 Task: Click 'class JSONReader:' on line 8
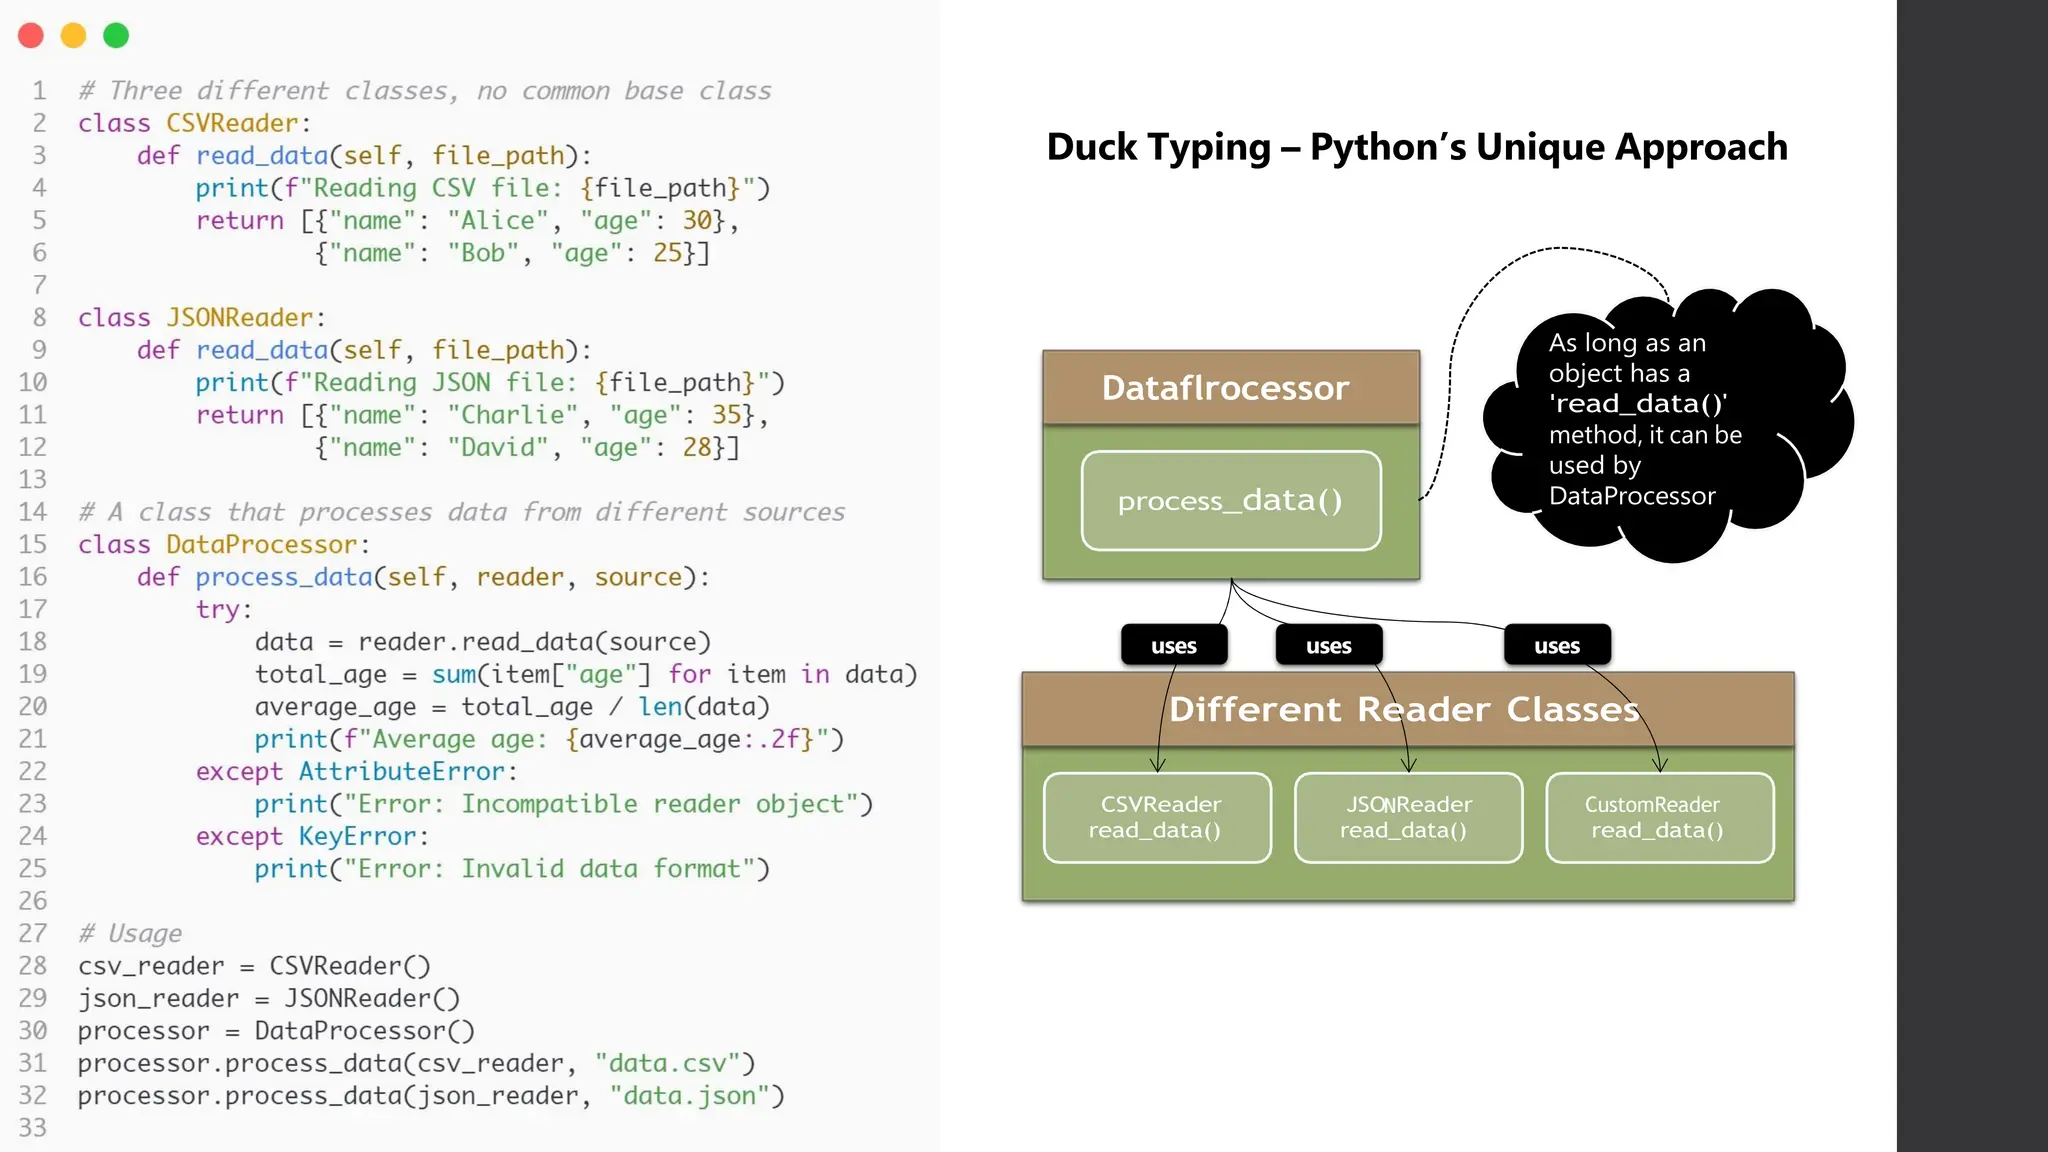coord(202,318)
